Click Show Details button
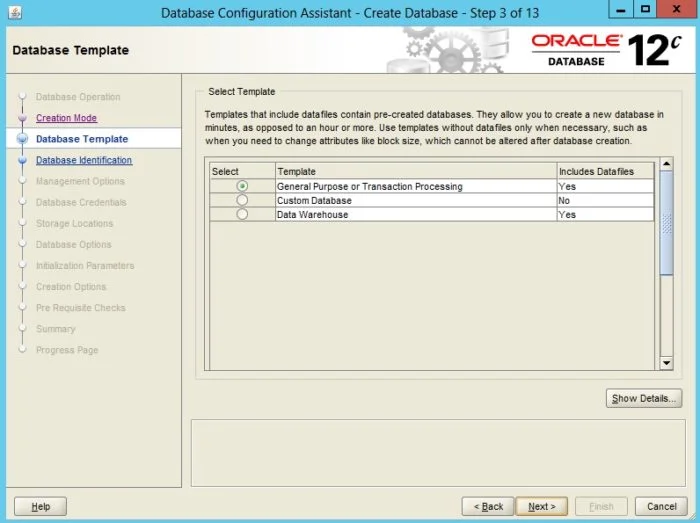Image resolution: width=700 pixels, height=523 pixels. coord(644,398)
